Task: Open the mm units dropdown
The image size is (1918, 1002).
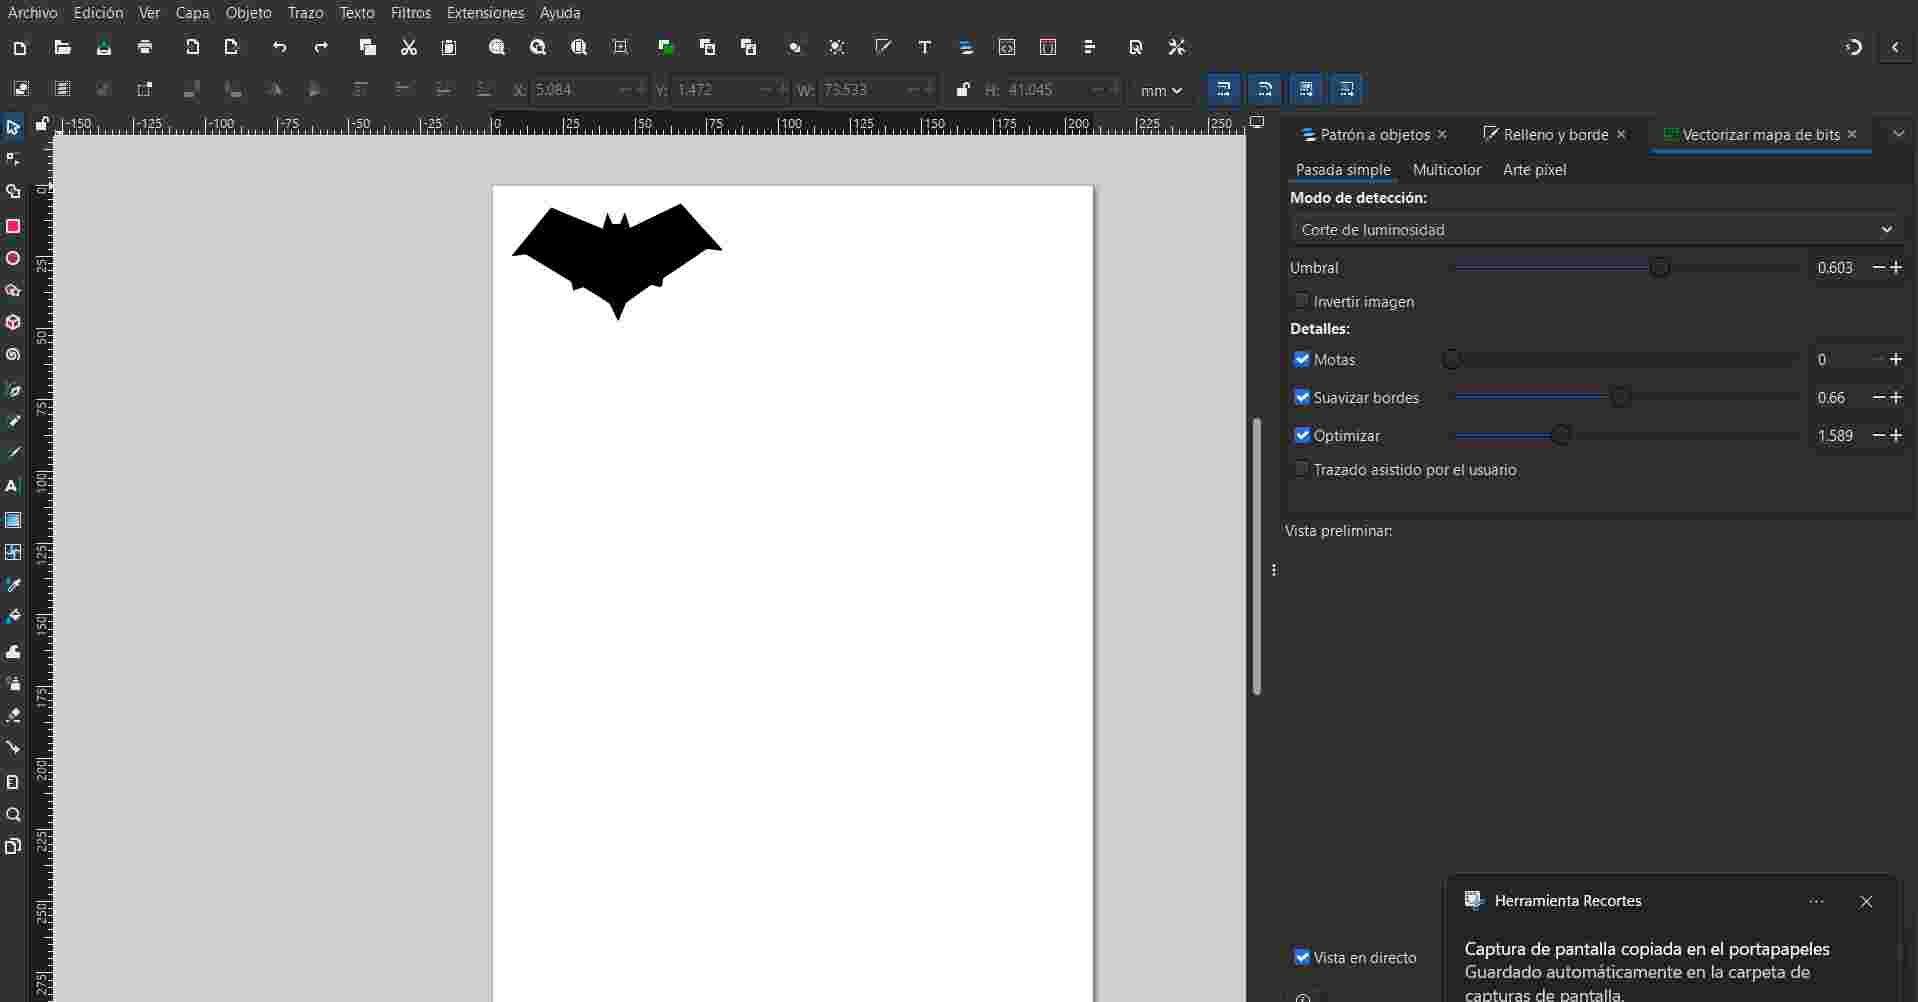Action: 1160,90
